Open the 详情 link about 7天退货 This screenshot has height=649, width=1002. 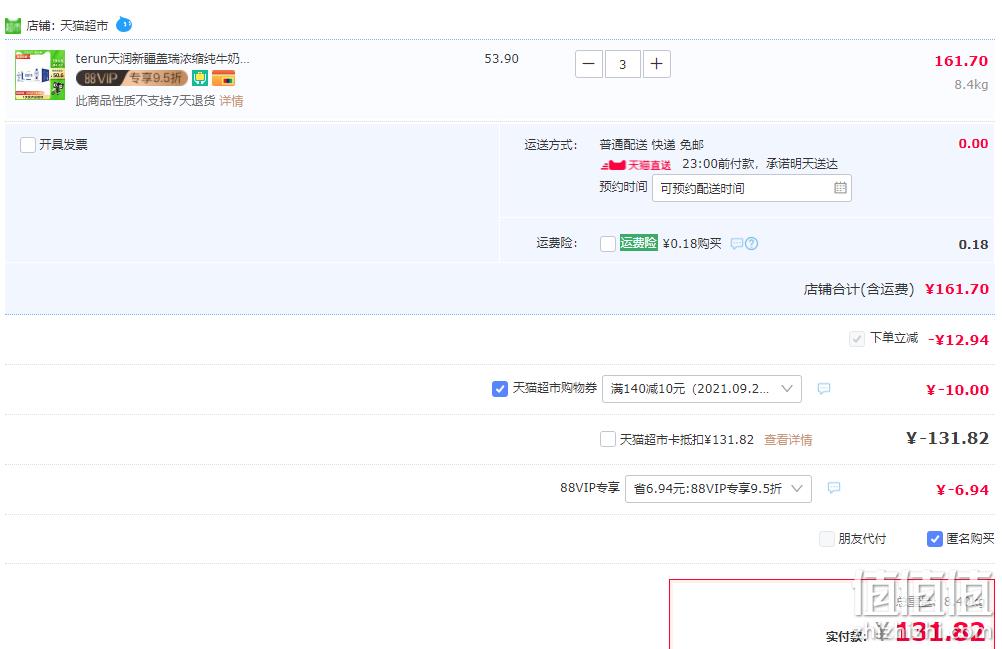point(231,101)
